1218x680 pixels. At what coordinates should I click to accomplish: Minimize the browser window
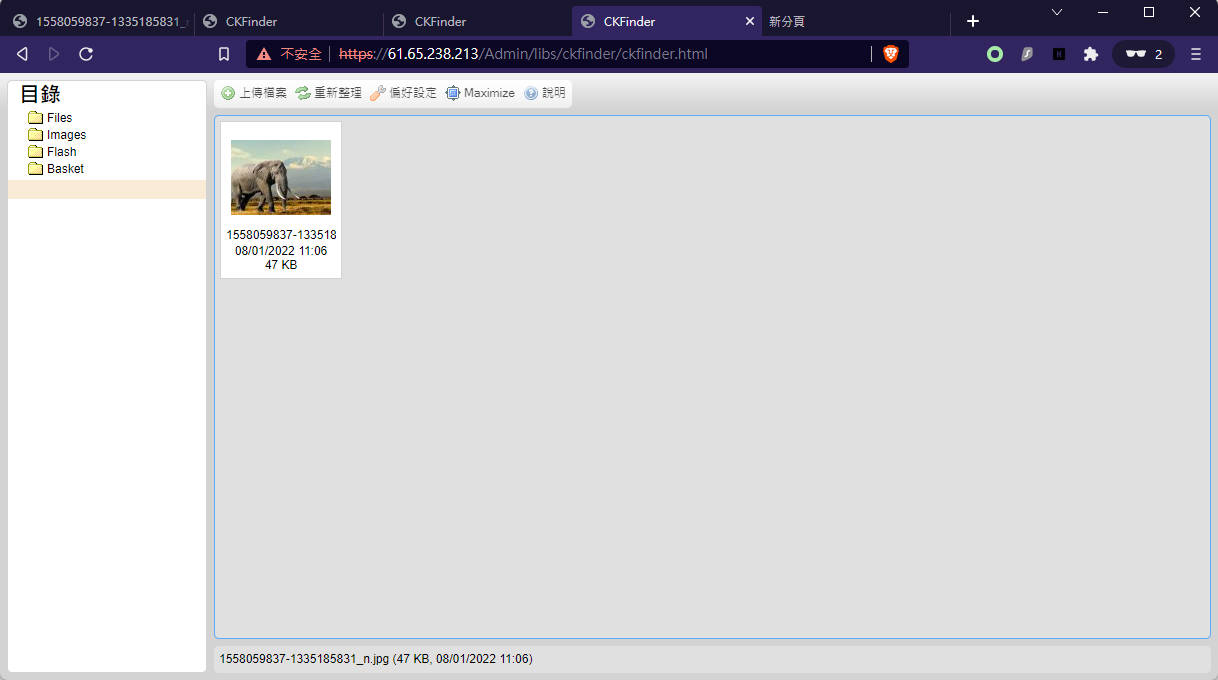pyautogui.click(x=1103, y=12)
